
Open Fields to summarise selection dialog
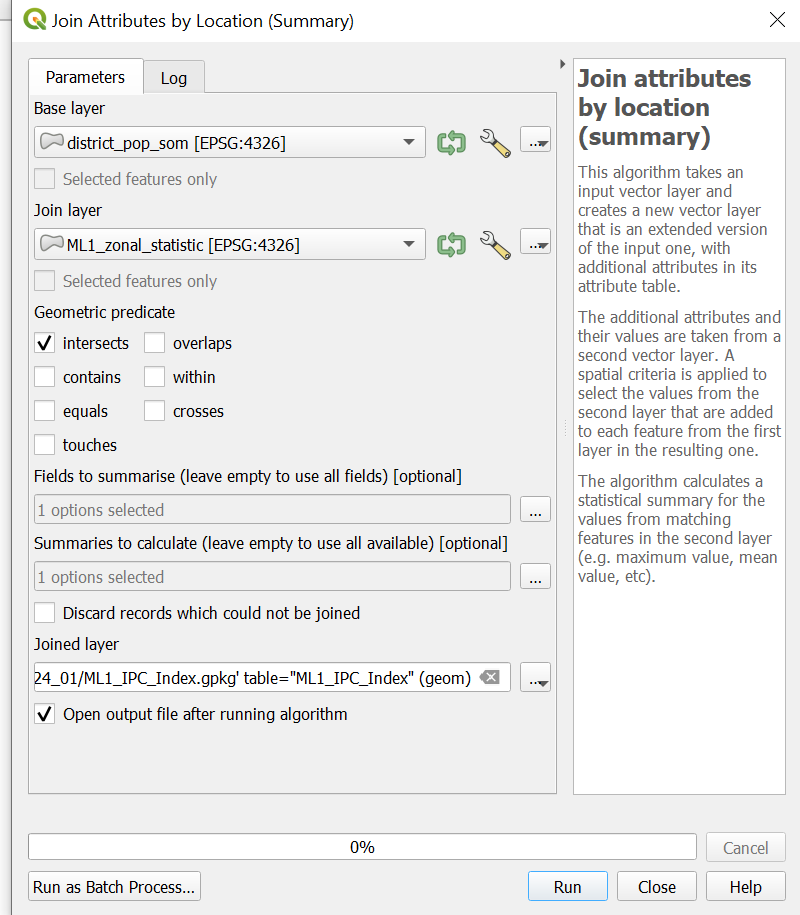(x=535, y=510)
